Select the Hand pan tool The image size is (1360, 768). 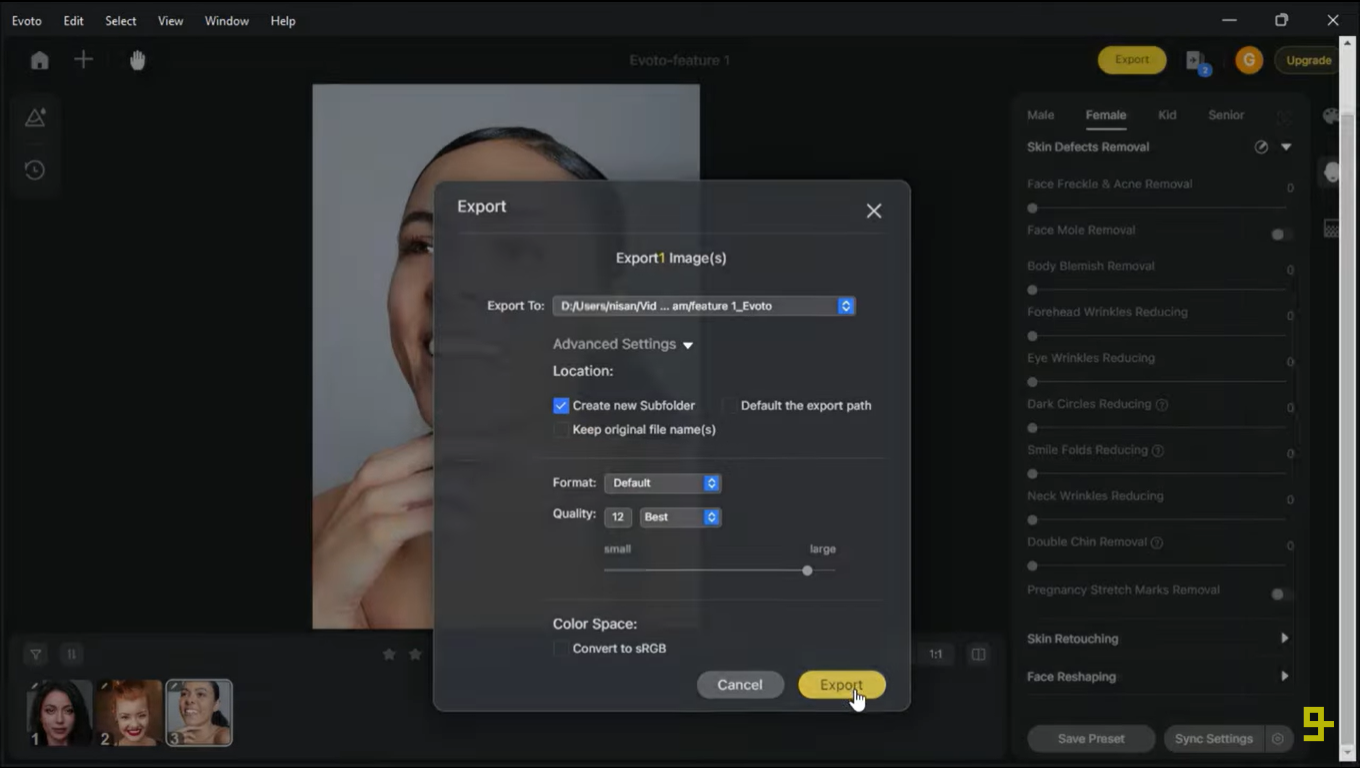point(137,60)
